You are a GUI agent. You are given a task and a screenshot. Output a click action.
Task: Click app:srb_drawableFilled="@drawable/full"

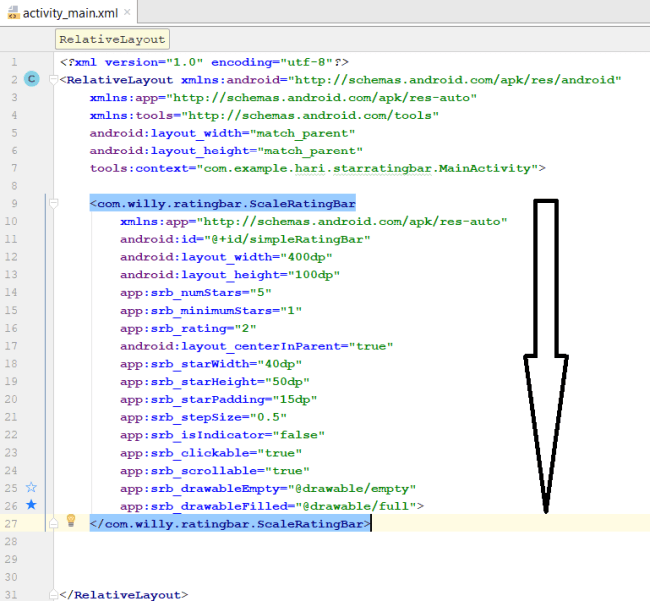click(270, 506)
